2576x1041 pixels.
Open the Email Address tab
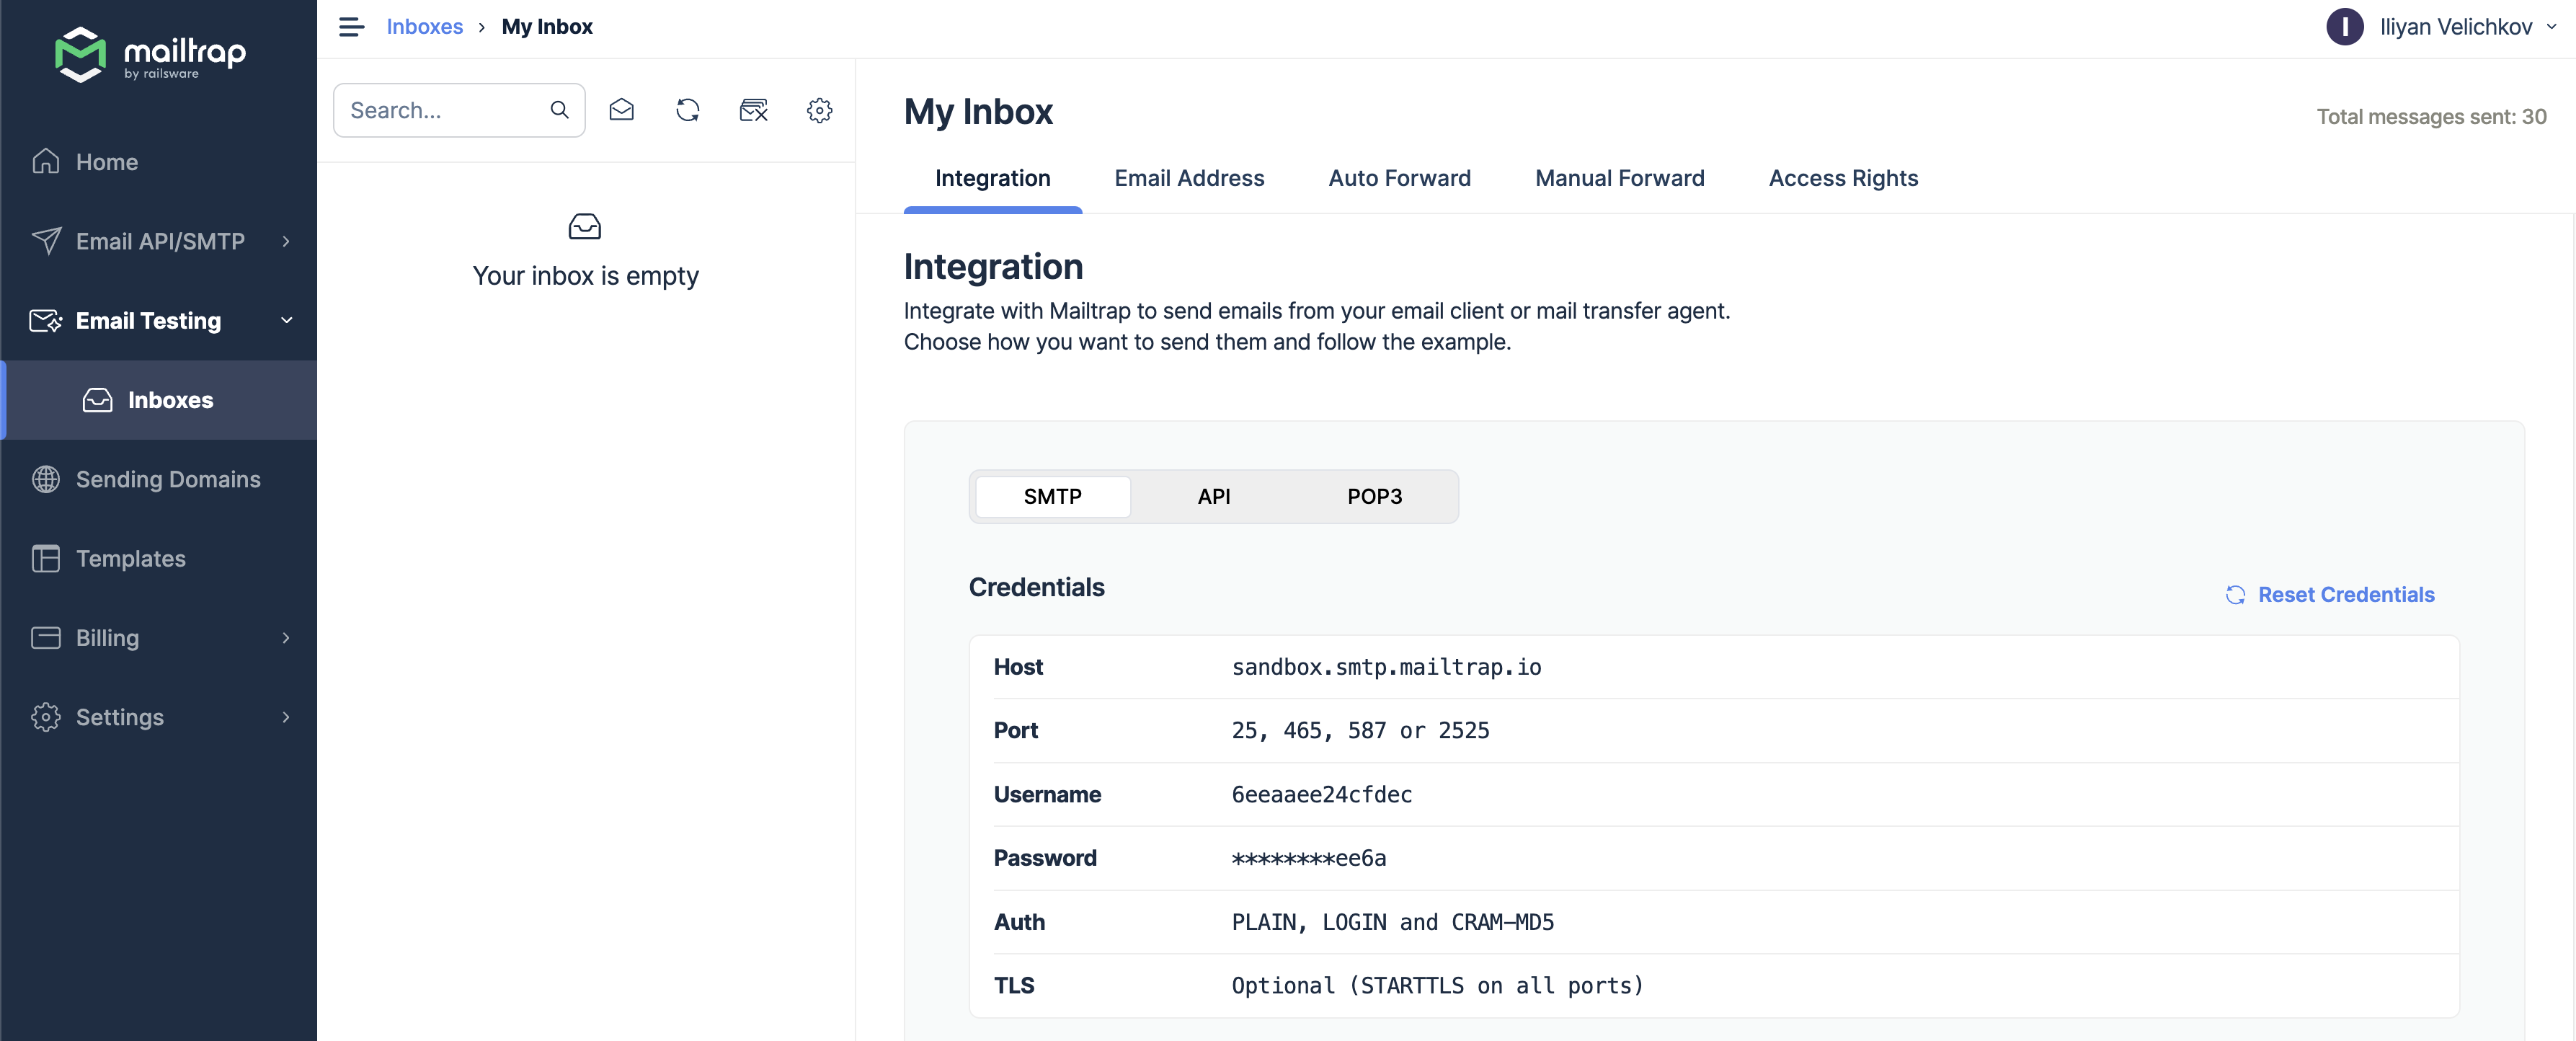(x=1189, y=178)
